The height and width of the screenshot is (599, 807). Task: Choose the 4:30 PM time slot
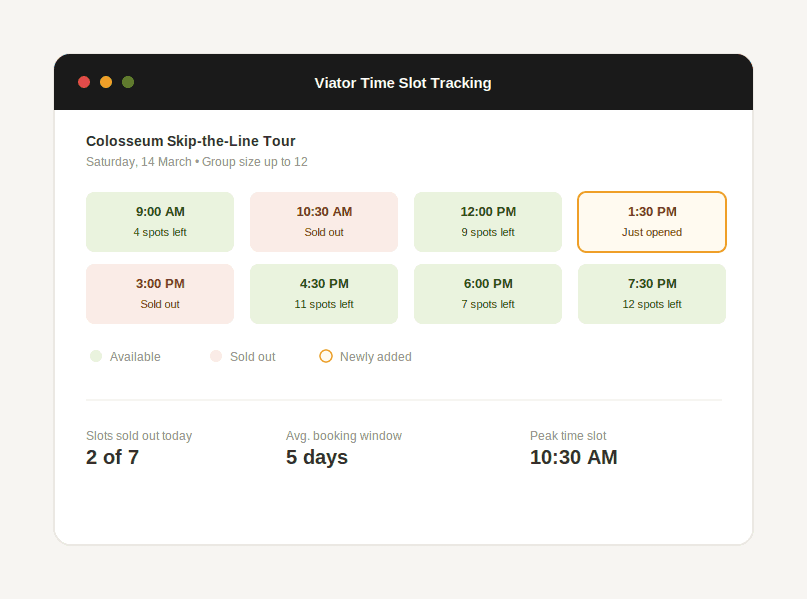(324, 294)
